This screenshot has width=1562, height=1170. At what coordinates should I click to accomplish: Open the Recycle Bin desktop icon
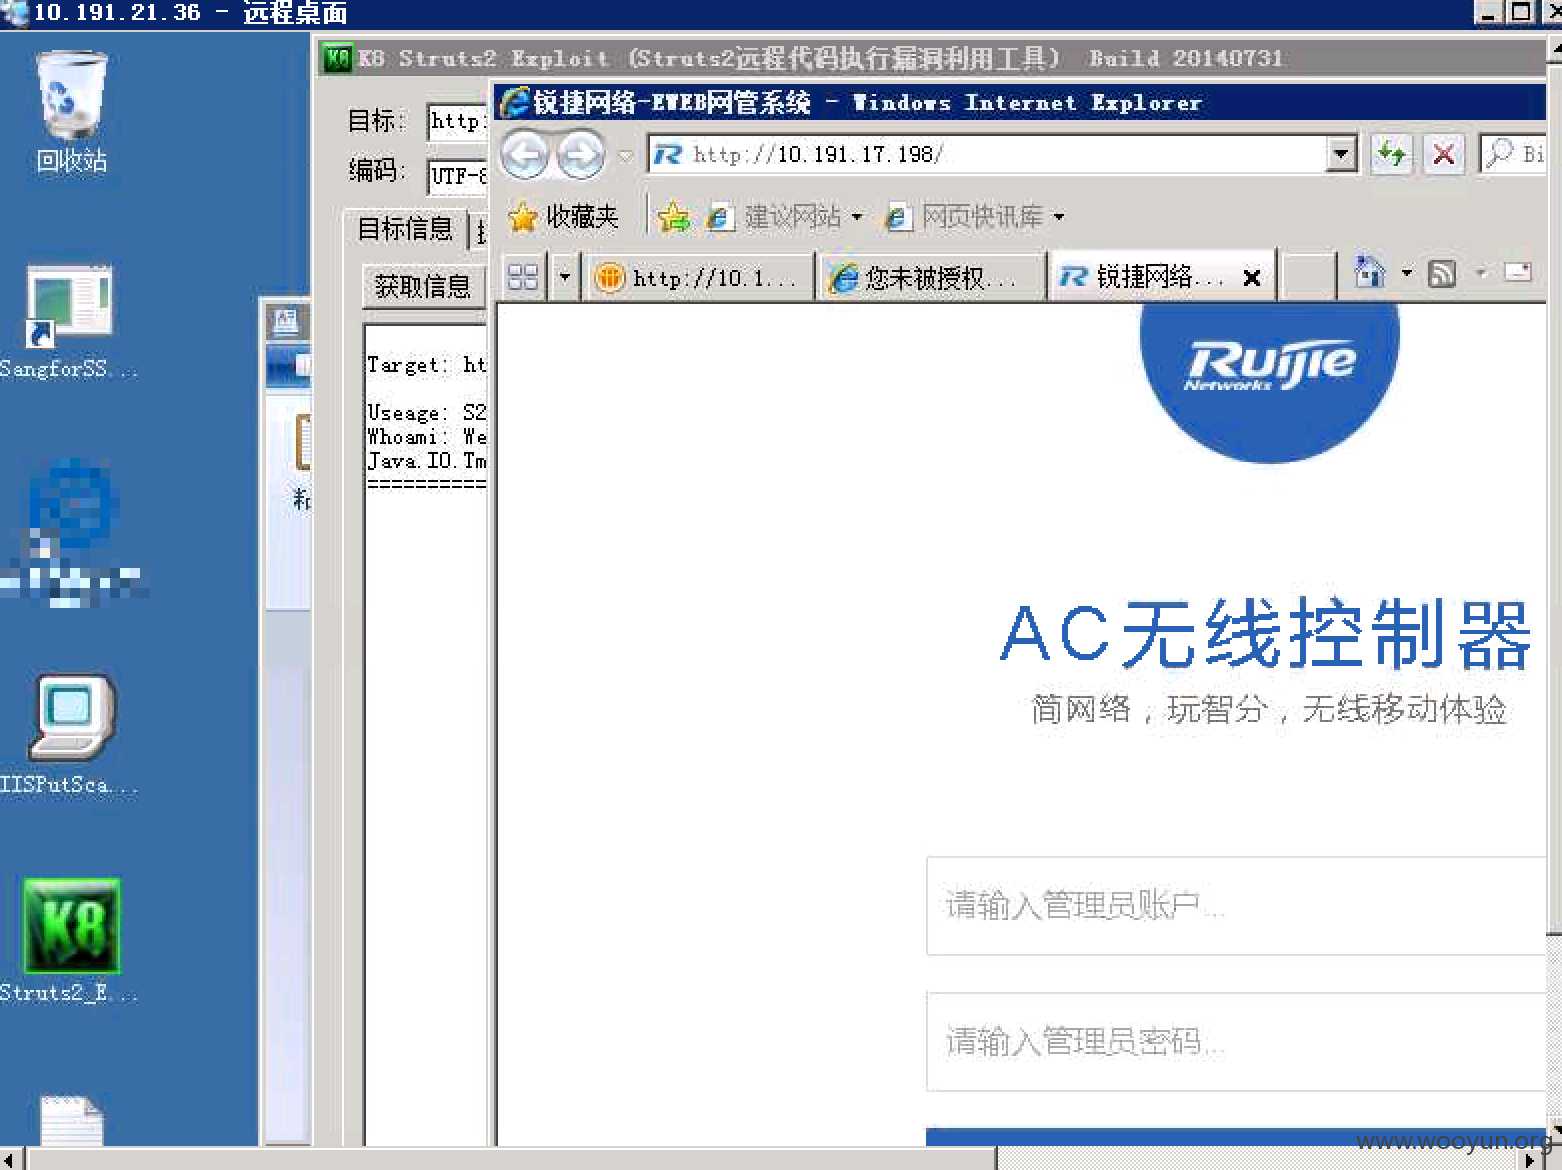[x=71, y=112]
